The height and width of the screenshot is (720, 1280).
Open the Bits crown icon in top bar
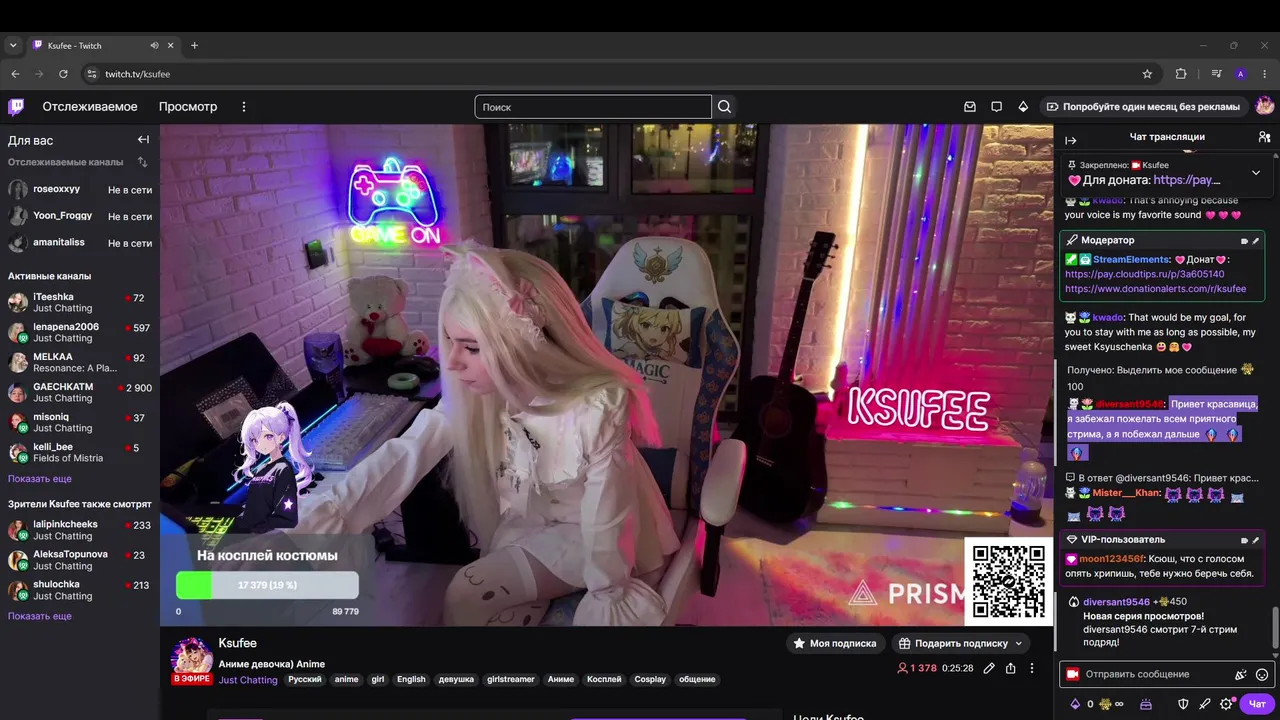point(1023,107)
